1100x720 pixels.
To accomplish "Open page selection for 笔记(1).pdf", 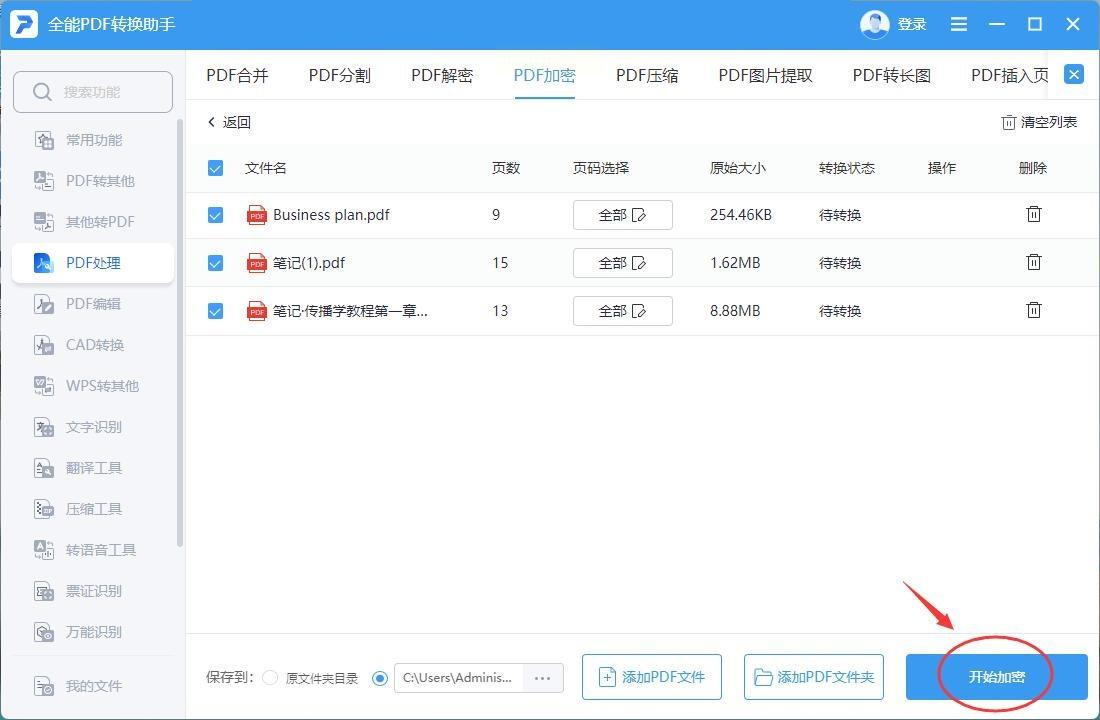I will (622, 263).
